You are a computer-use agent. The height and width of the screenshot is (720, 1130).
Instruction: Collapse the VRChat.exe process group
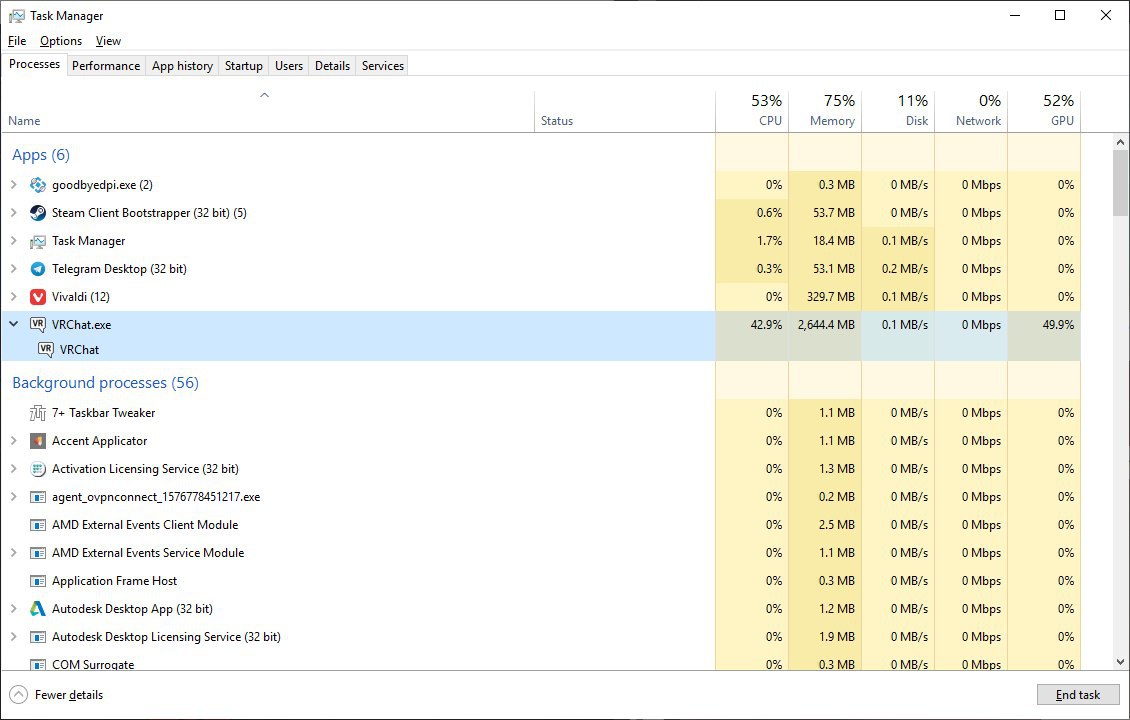14,324
